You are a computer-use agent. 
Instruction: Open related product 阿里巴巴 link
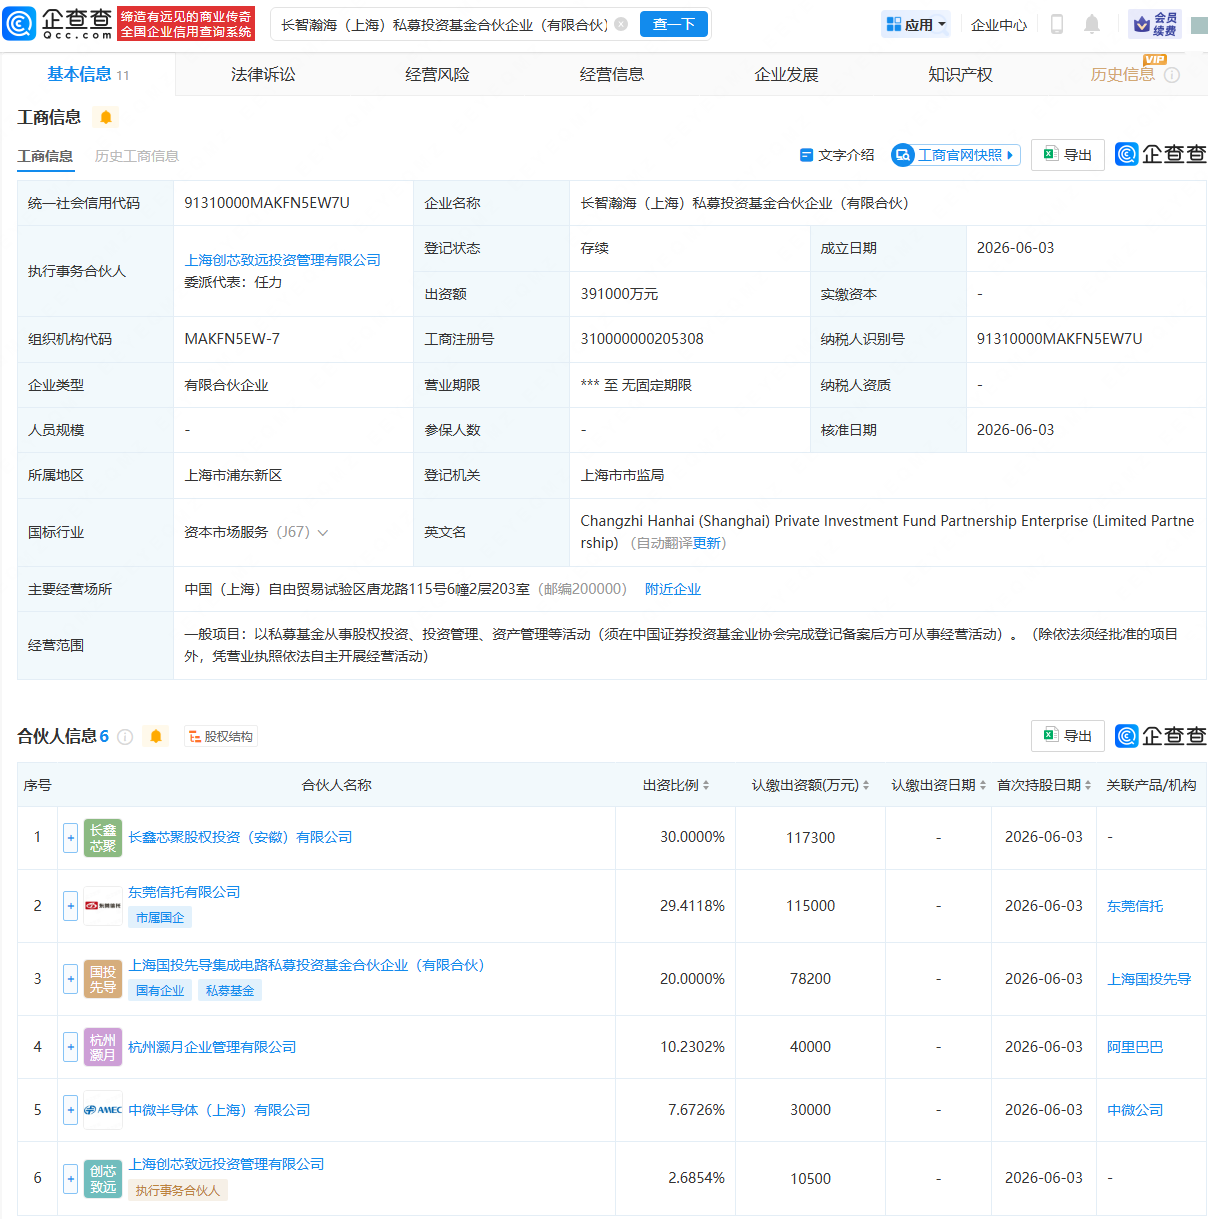coord(1135,1047)
